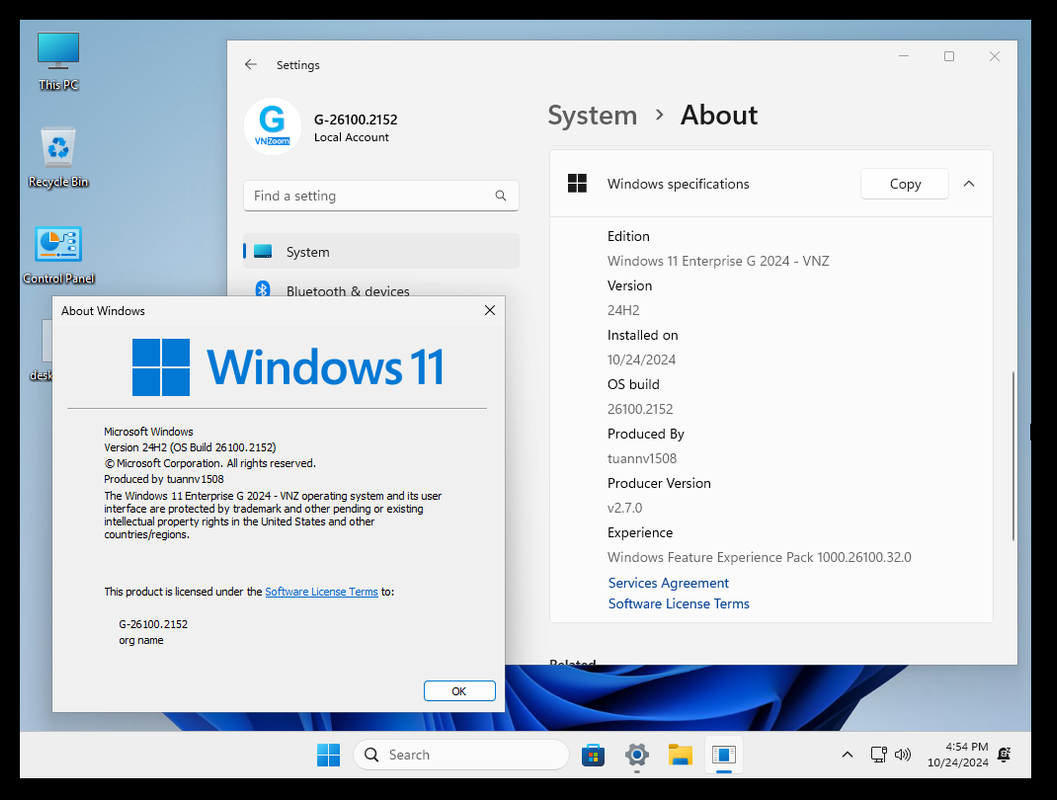Open Services Agreement link
The image size is (1057, 800).
coord(668,583)
